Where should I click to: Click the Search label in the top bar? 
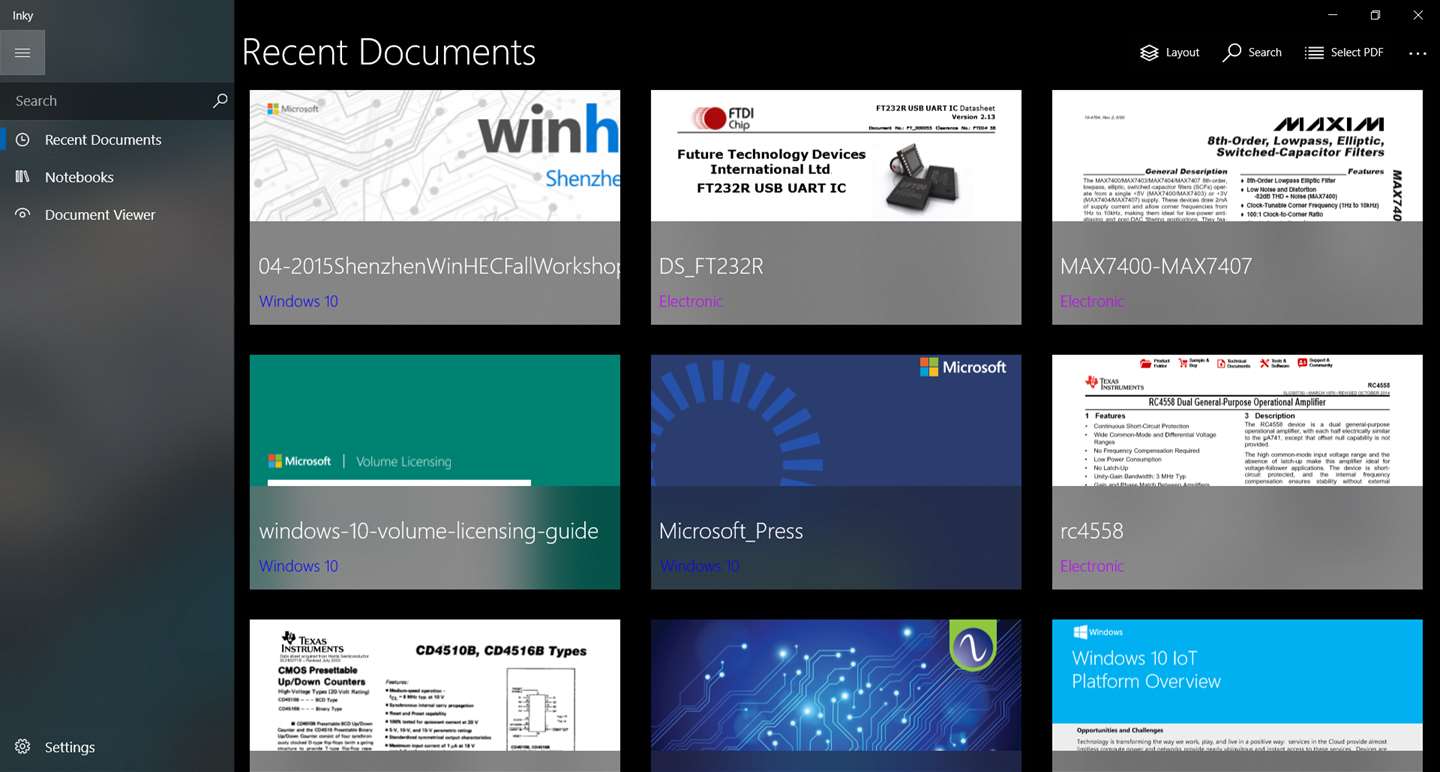[1265, 53]
